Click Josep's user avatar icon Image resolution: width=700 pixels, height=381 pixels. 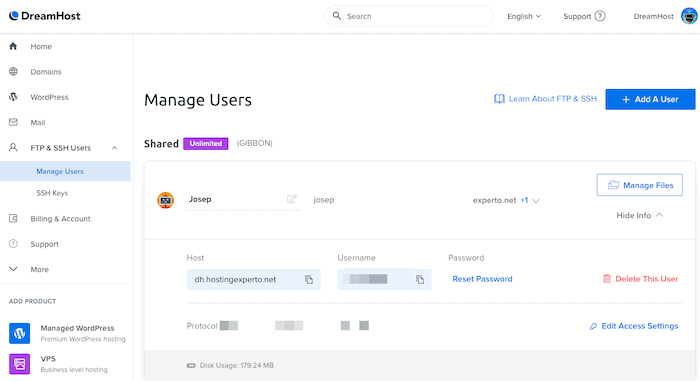click(x=166, y=200)
